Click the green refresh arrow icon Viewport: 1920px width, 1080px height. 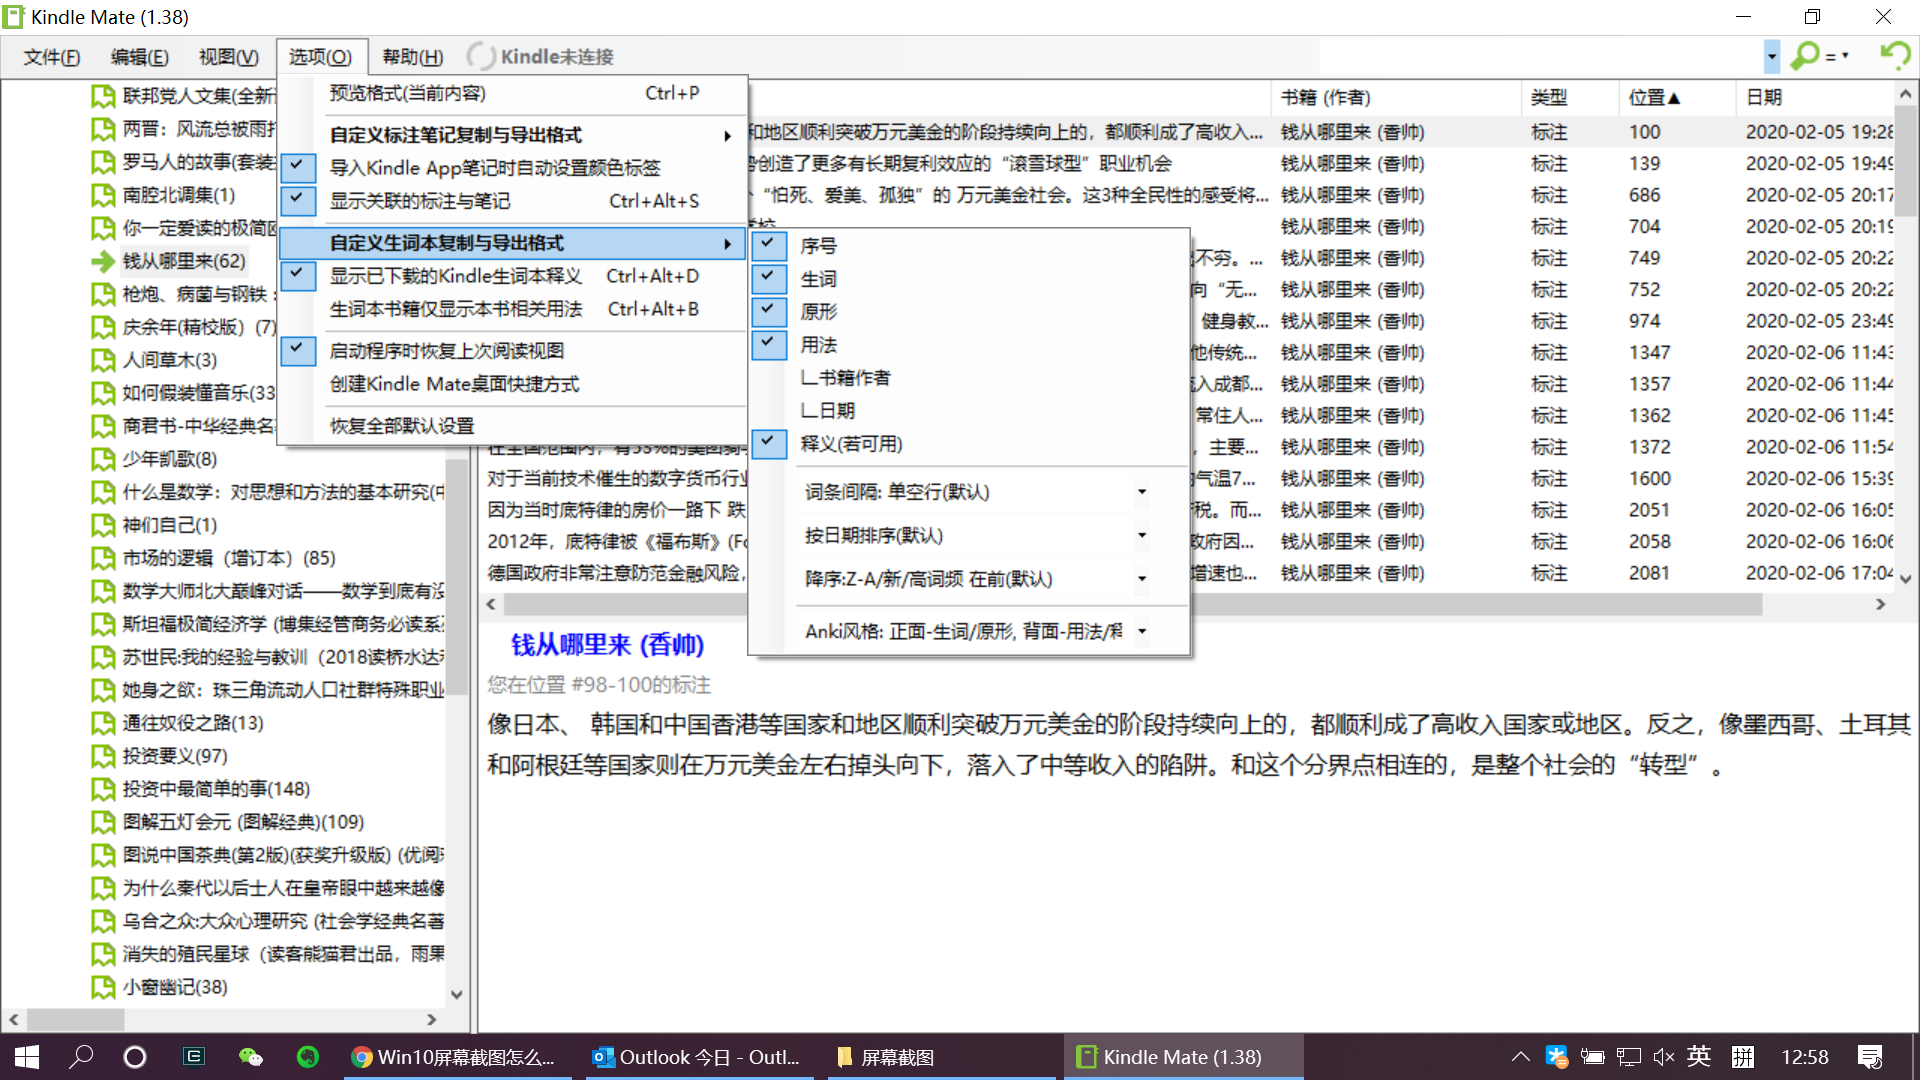point(1894,55)
